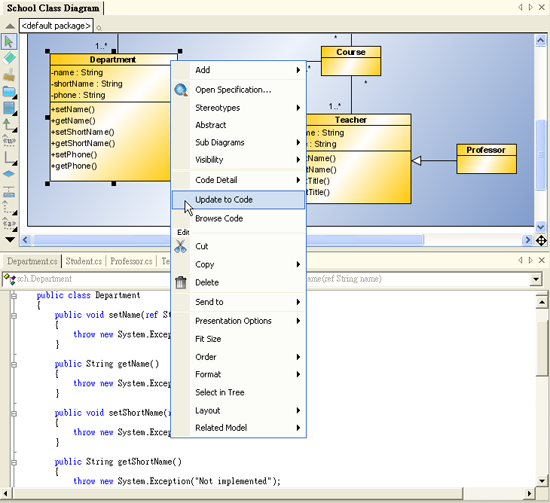550x503 pixels.
Task: Choose Update to Code
Action: [x=239, y=200]
